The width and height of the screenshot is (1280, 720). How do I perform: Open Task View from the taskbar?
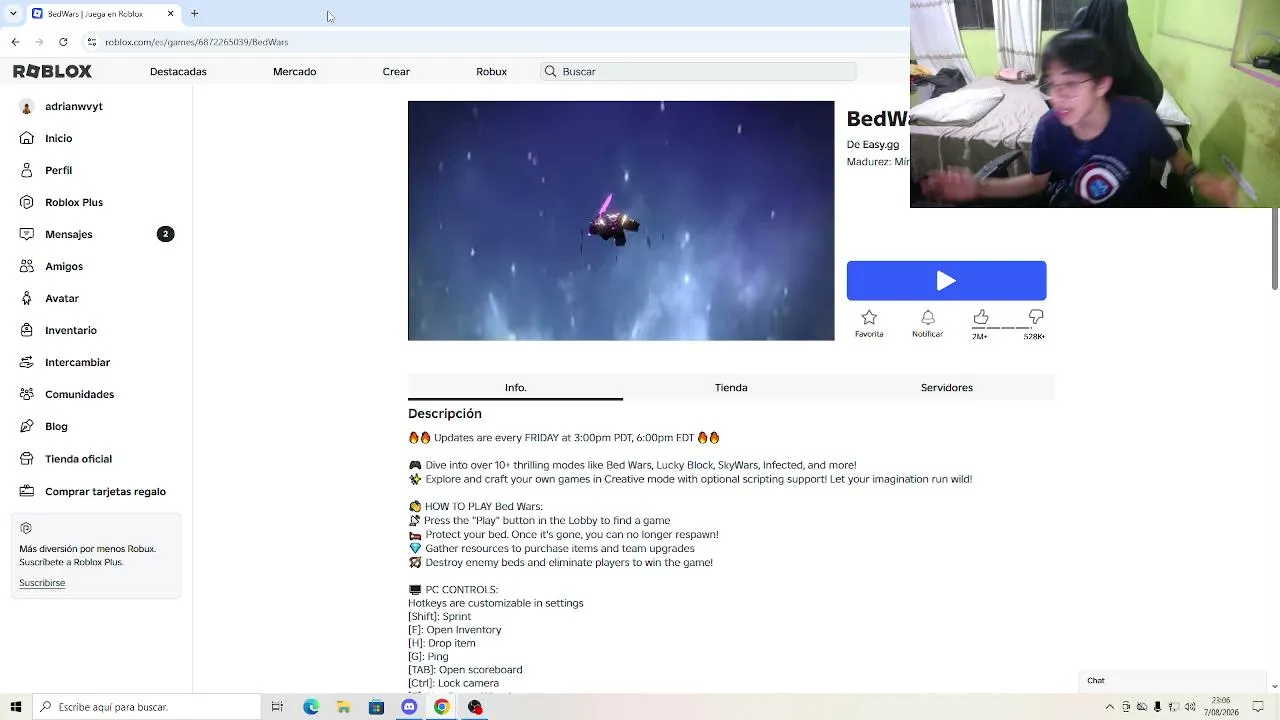pos(277,707)
